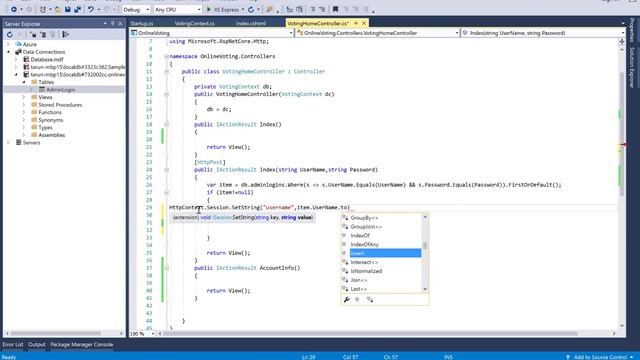Open the Solution Explorer side tab

pyautogui.click(x=632, y=67)
